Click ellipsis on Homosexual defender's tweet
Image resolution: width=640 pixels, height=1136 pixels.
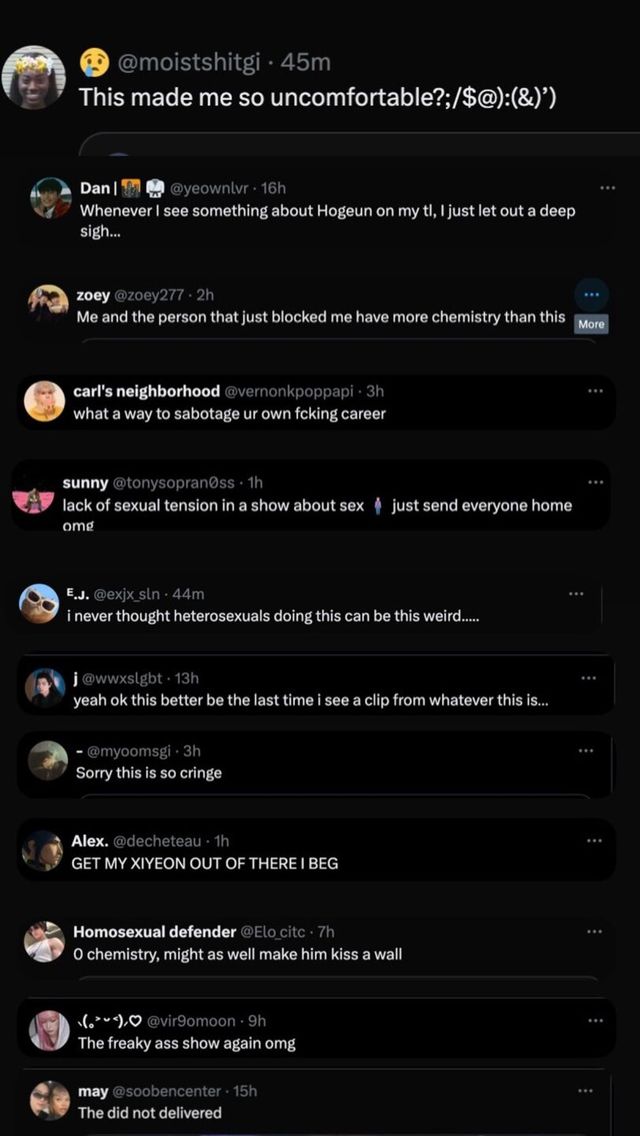[594, 931]
